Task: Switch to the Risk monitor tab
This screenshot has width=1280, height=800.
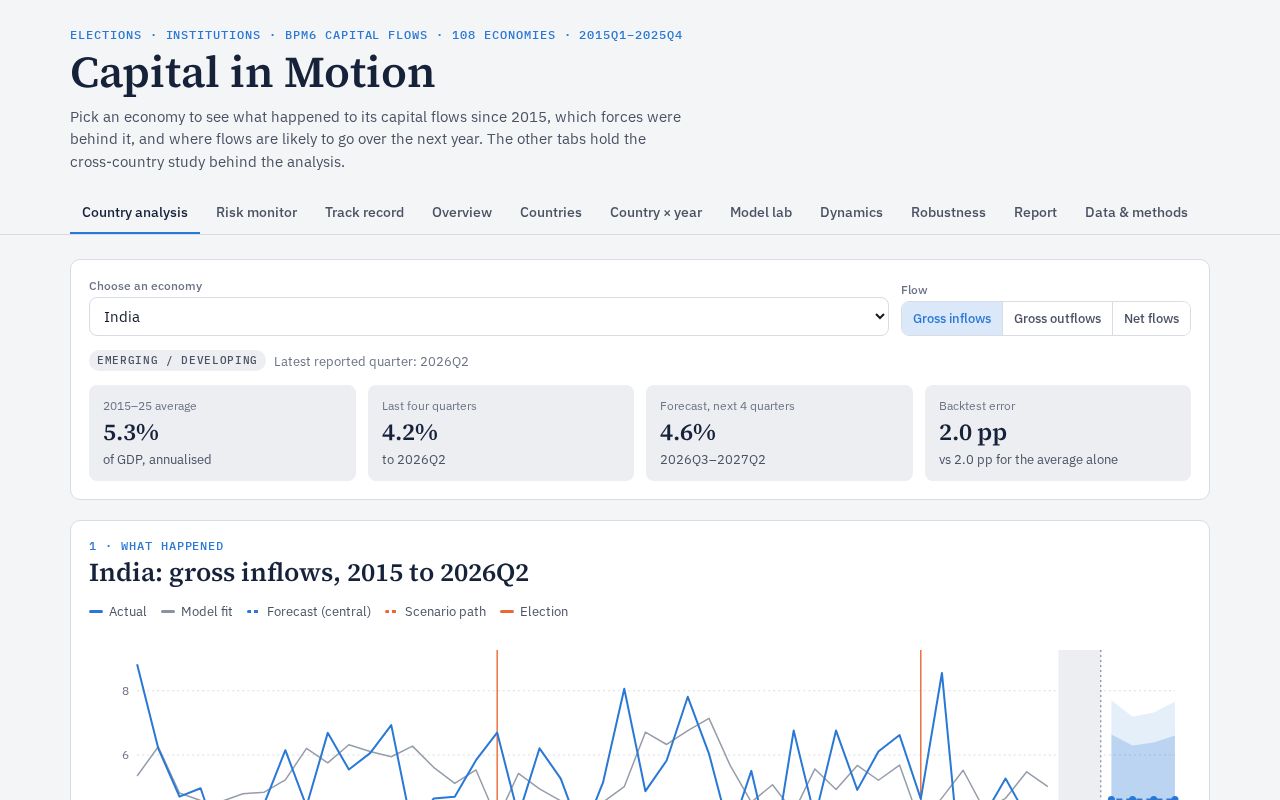Action: click(256, 212)
